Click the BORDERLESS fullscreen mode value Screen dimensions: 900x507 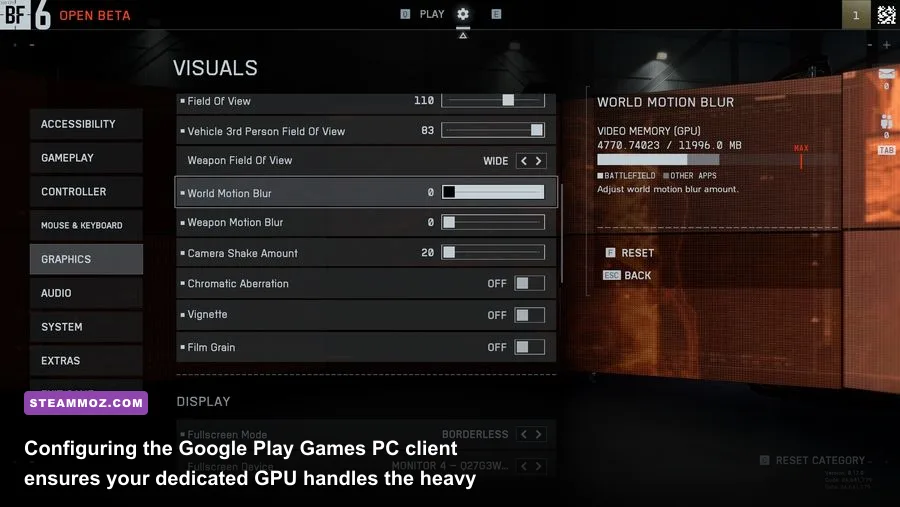point(475,435)
